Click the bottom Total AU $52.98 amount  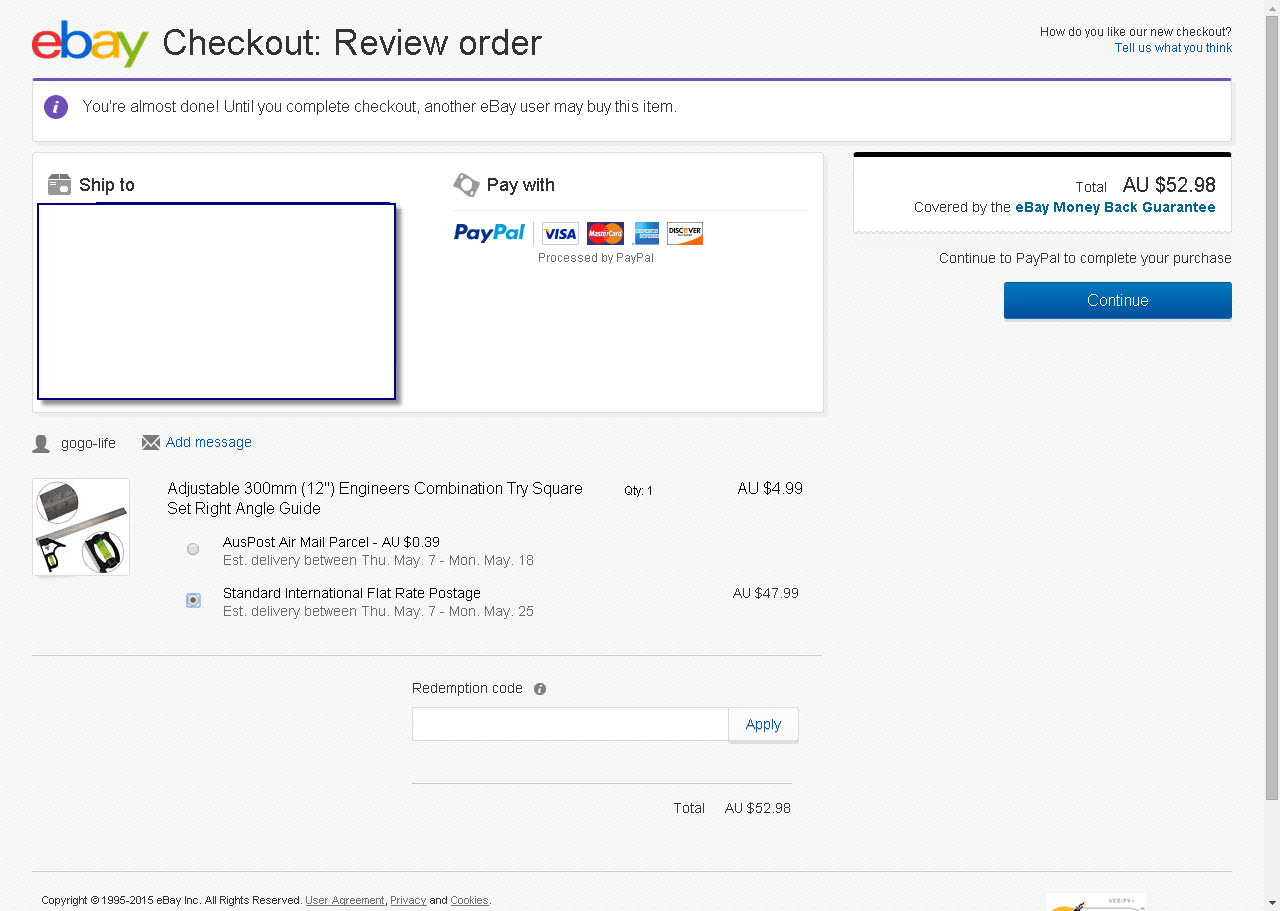tap(758, 808)
